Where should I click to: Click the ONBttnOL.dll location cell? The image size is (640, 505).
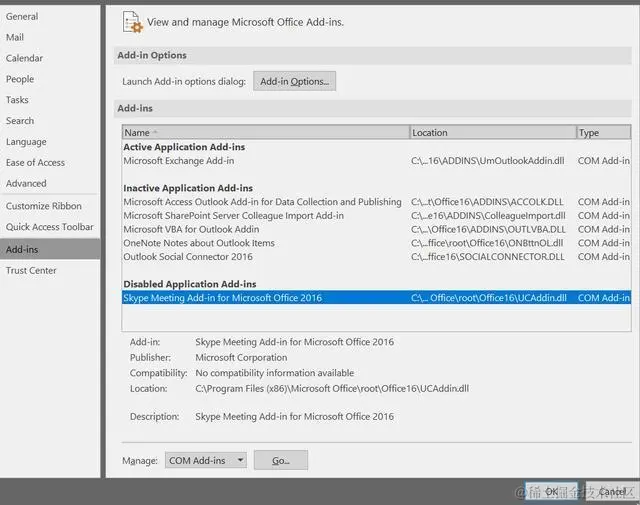487,243
